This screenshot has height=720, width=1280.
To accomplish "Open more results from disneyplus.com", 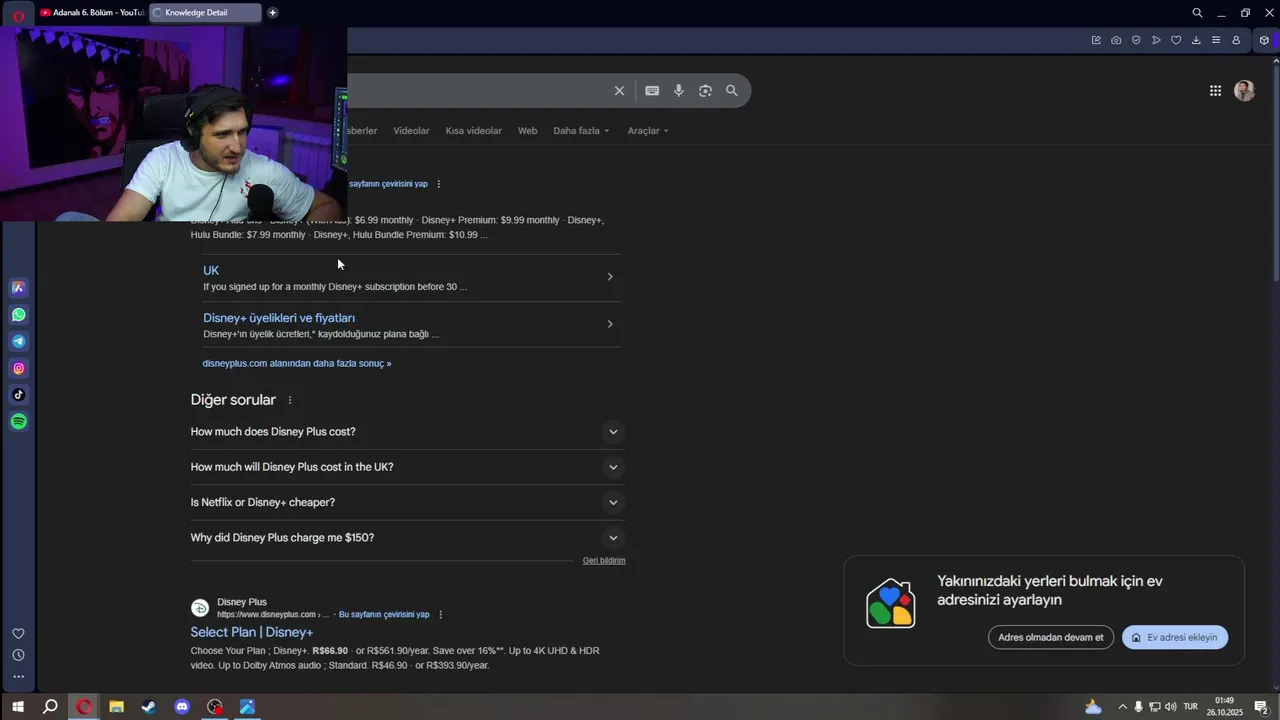I will [x=297, y=364].
